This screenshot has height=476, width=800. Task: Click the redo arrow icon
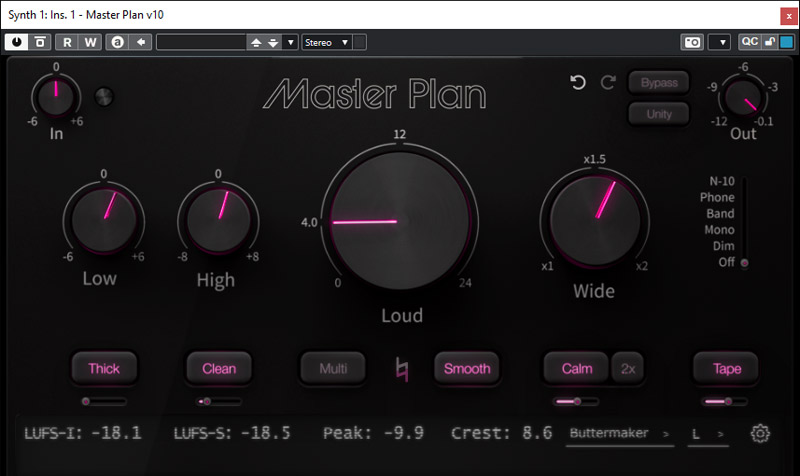[x=607, y=83]
